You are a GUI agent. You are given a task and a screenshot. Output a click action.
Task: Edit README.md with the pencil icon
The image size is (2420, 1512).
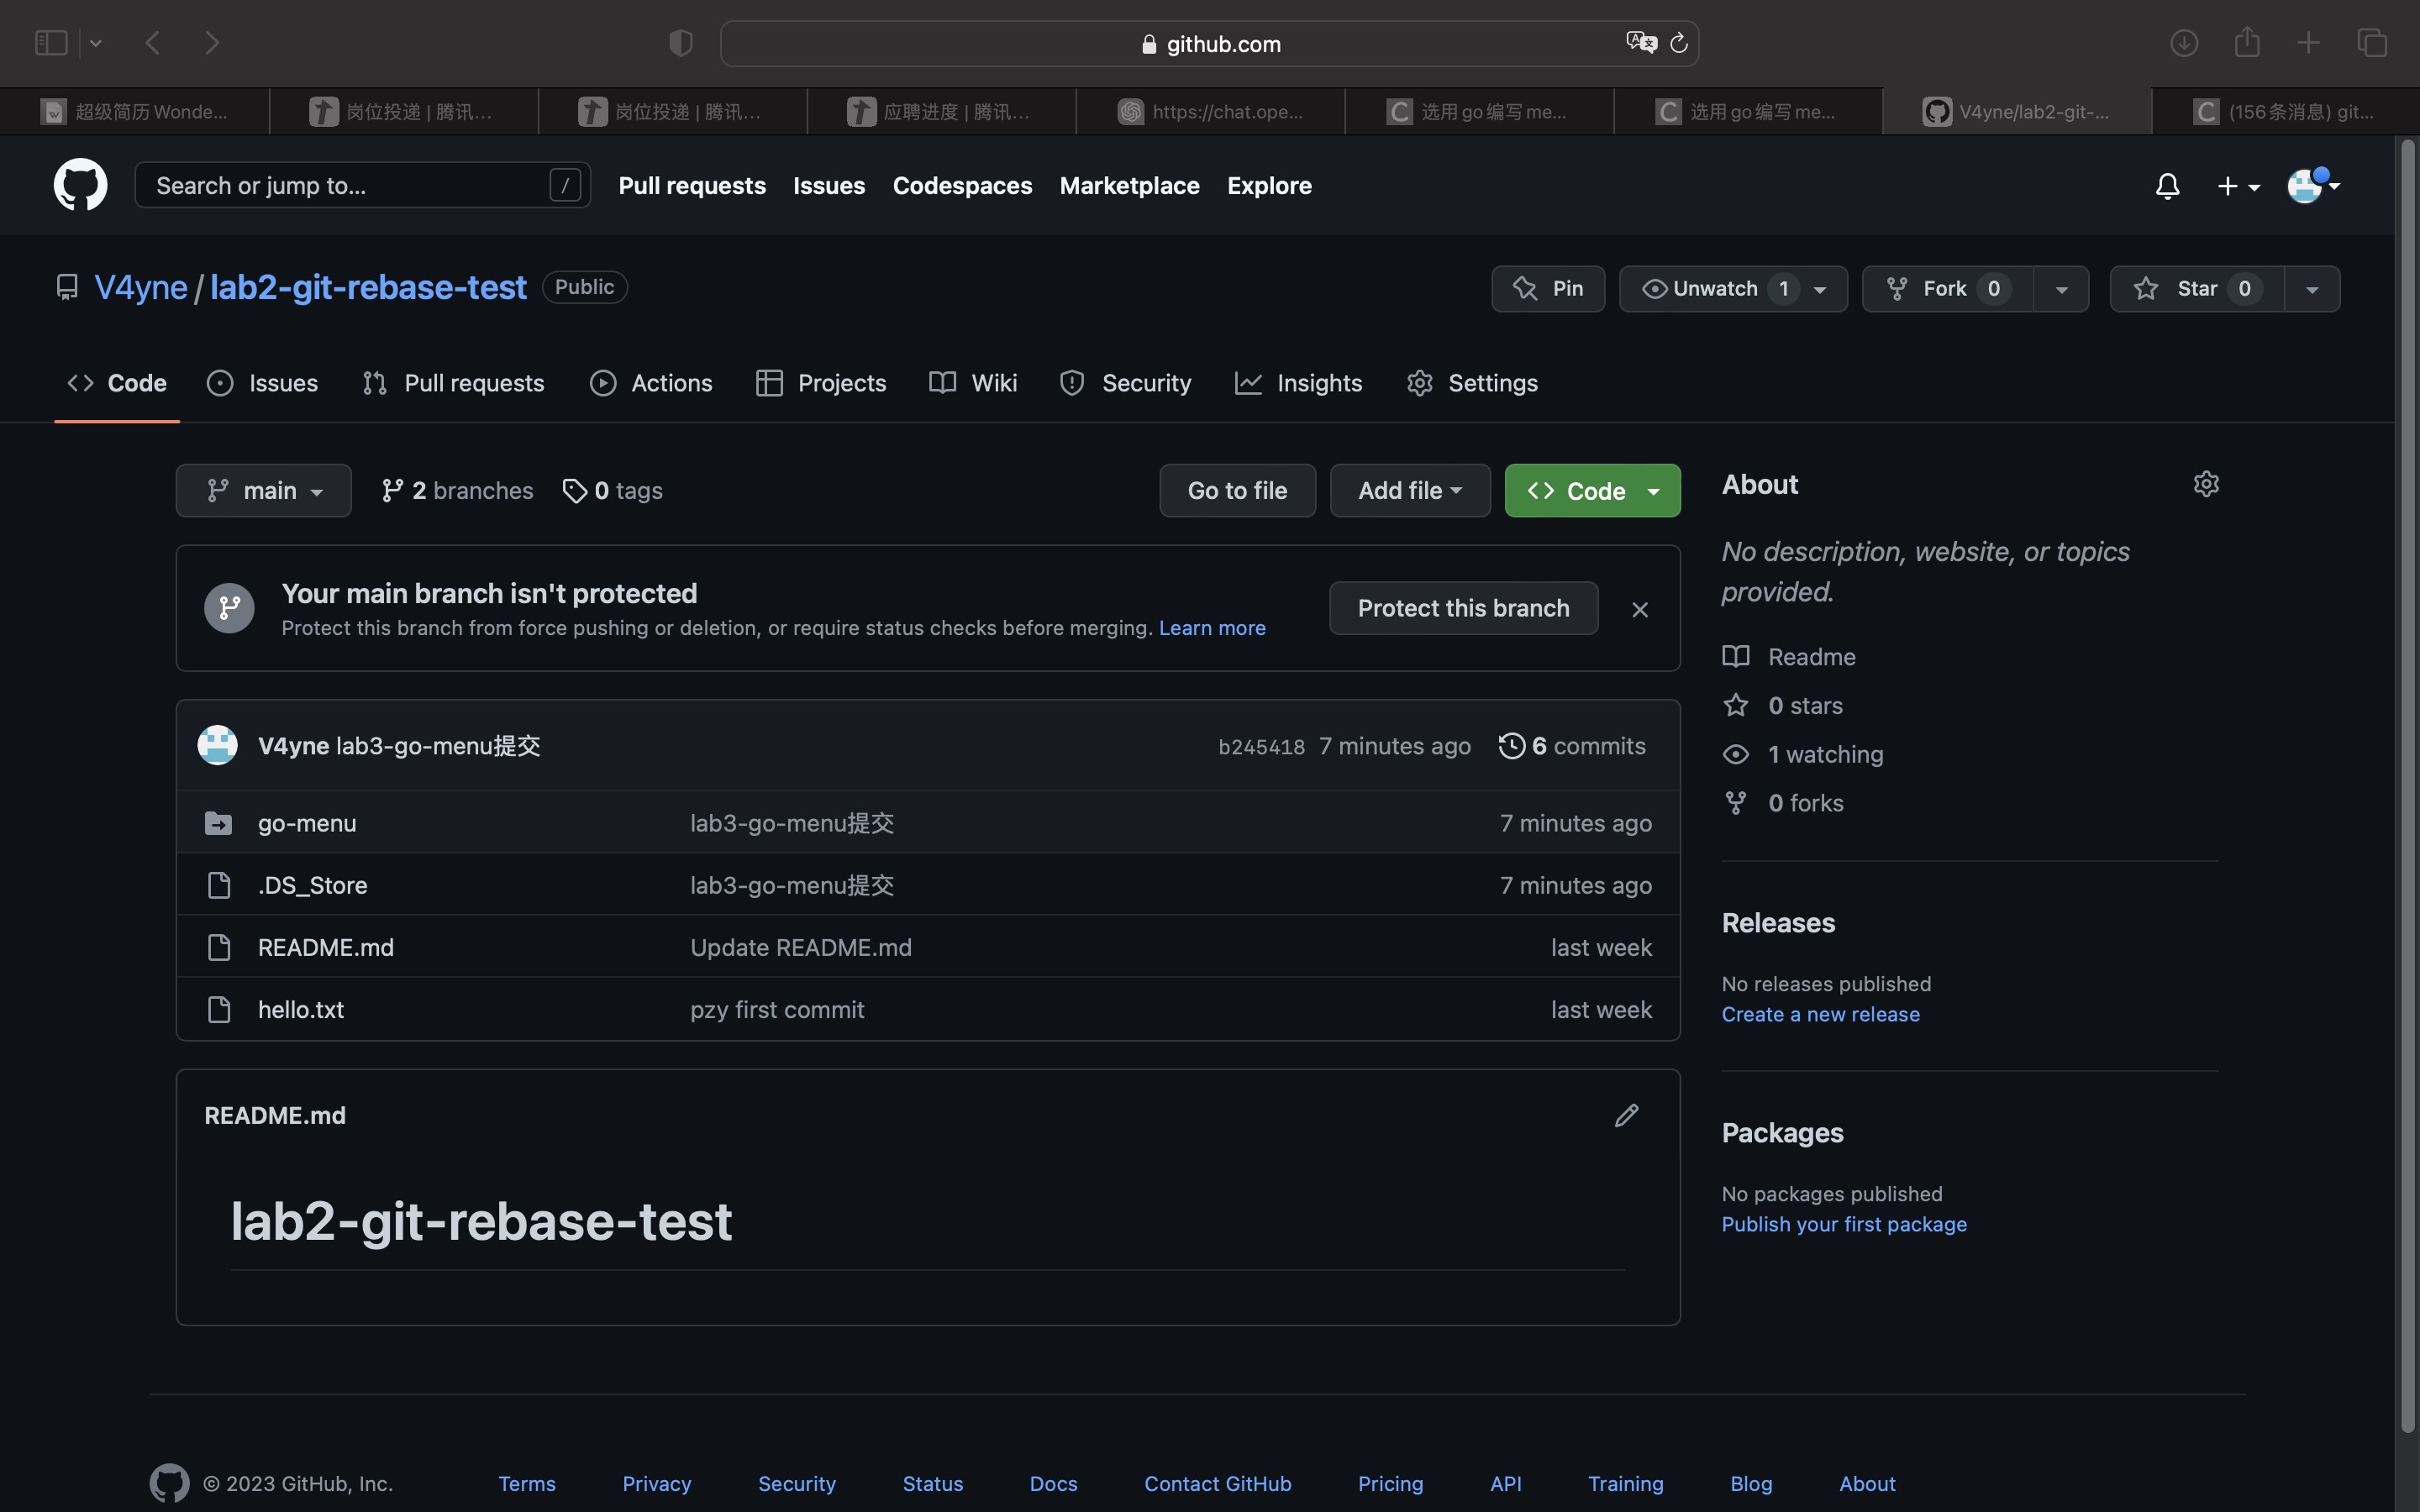tap(1626, 1115)
